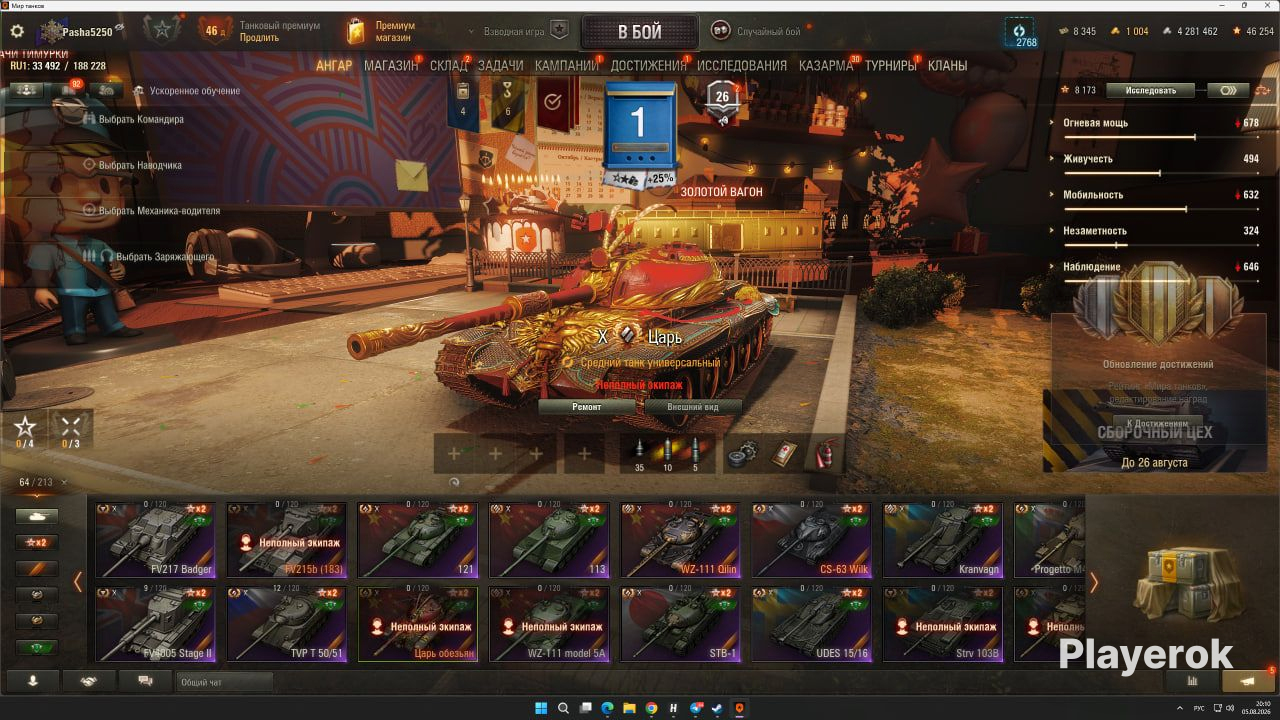The width and height of the screenshot is (1280, 720).
Task: Open the fire extinguisher consumable slot
Action: 825,453
